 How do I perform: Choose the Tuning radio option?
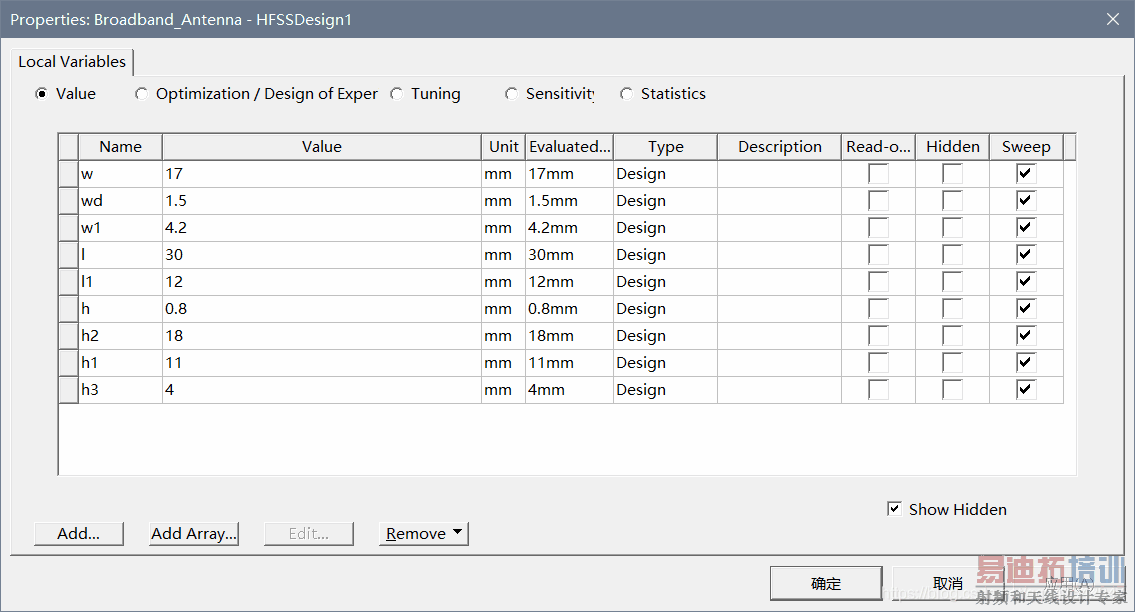(x=397, y=94)
